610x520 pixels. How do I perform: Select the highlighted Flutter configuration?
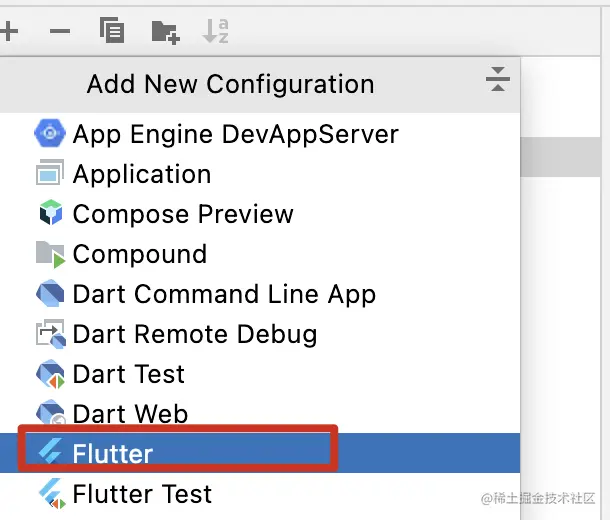click(112, 453)
